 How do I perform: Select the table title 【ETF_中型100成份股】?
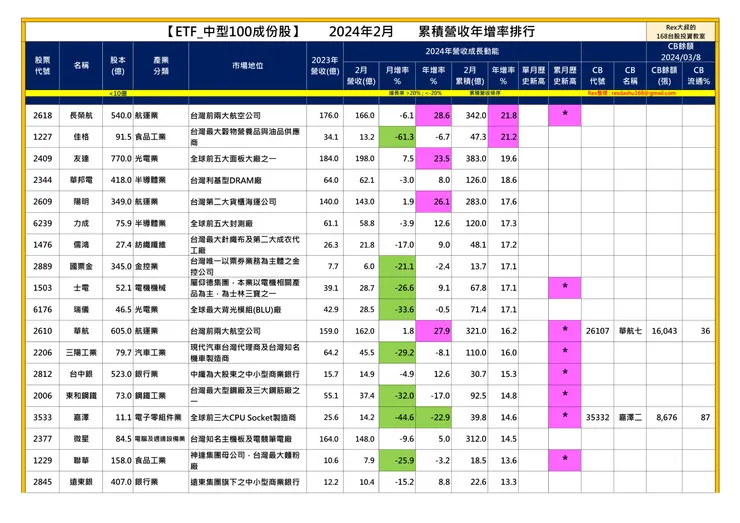233,32
